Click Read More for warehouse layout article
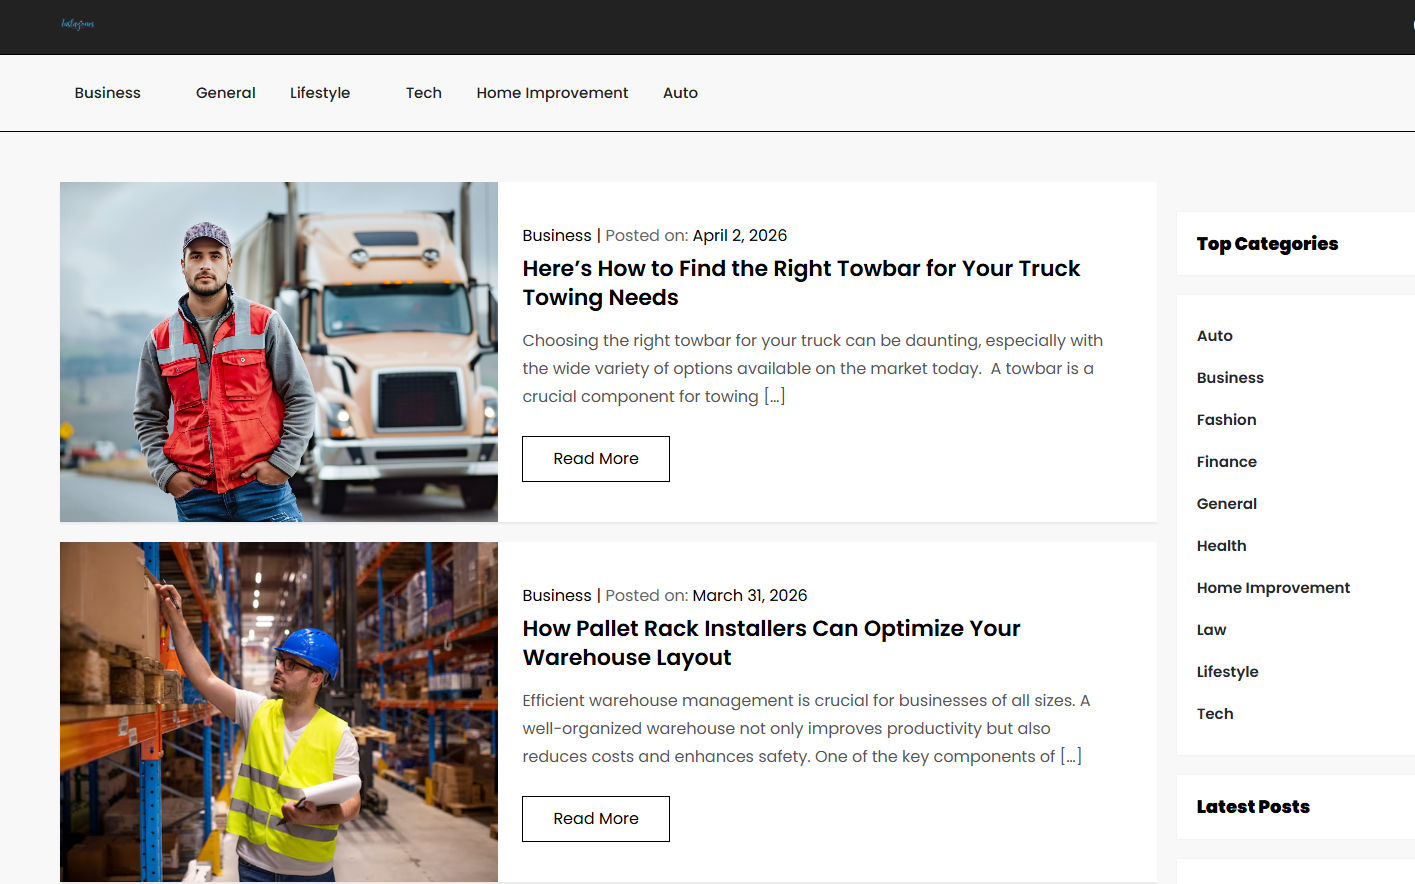 pyautogui.click(x=596, y=819)
